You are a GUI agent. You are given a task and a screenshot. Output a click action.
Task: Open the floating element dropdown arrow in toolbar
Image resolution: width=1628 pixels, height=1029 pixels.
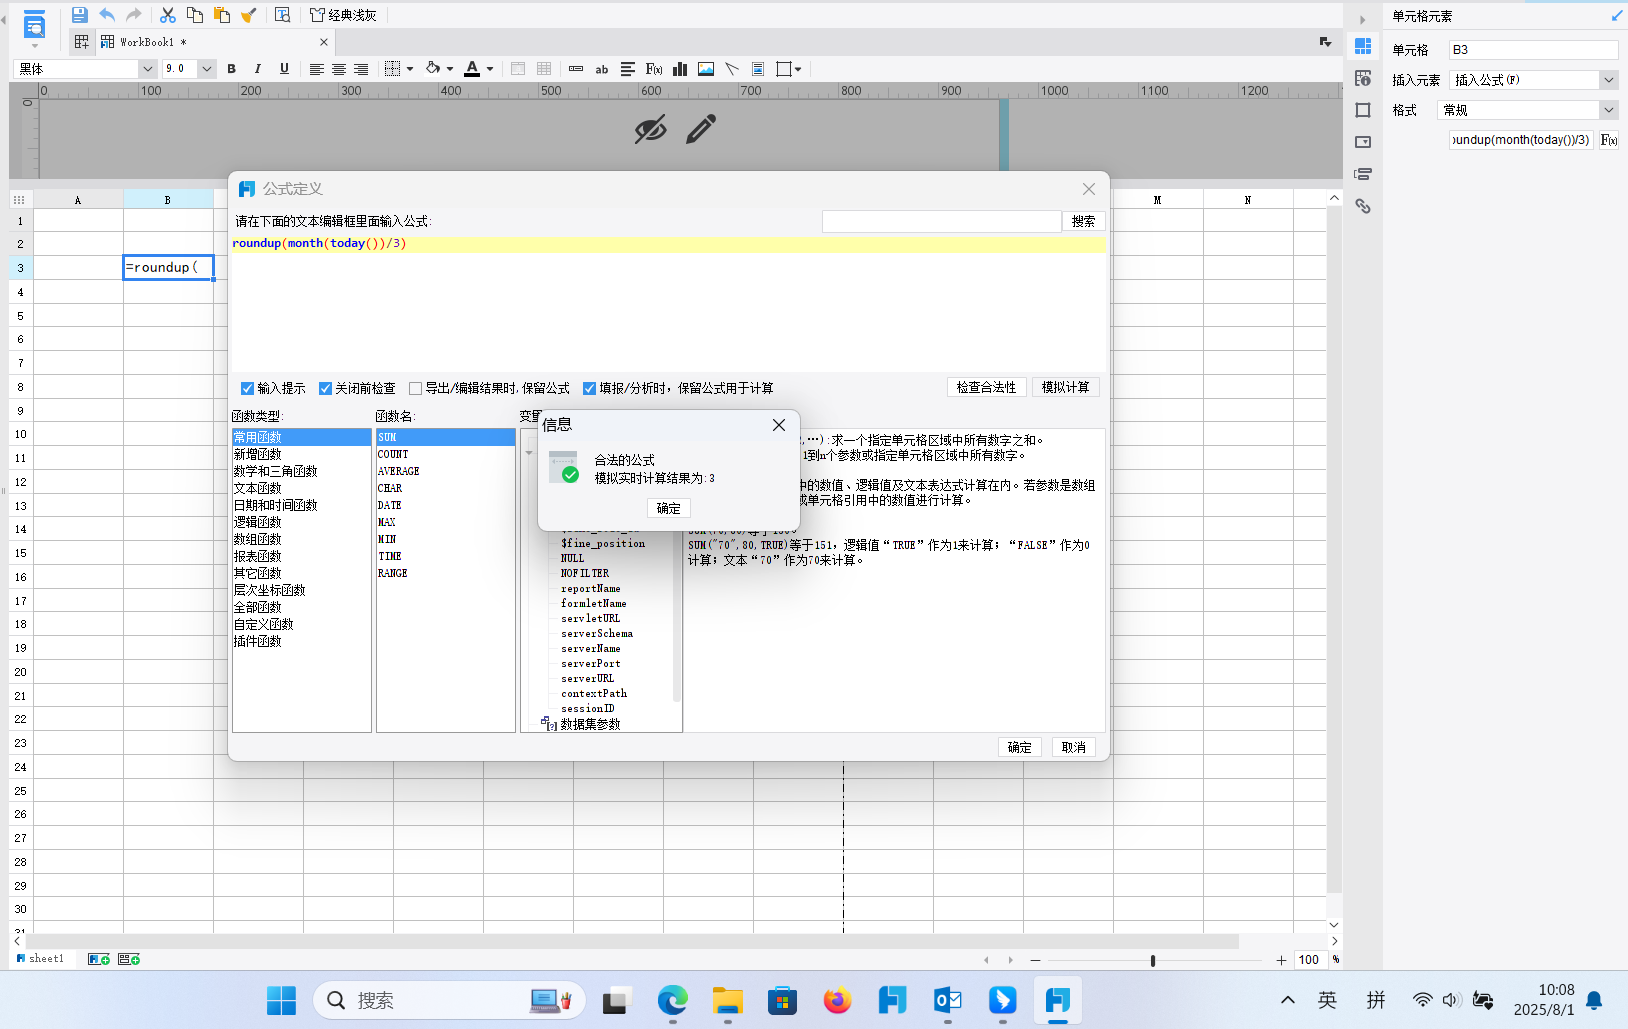(x=798, y=69)
